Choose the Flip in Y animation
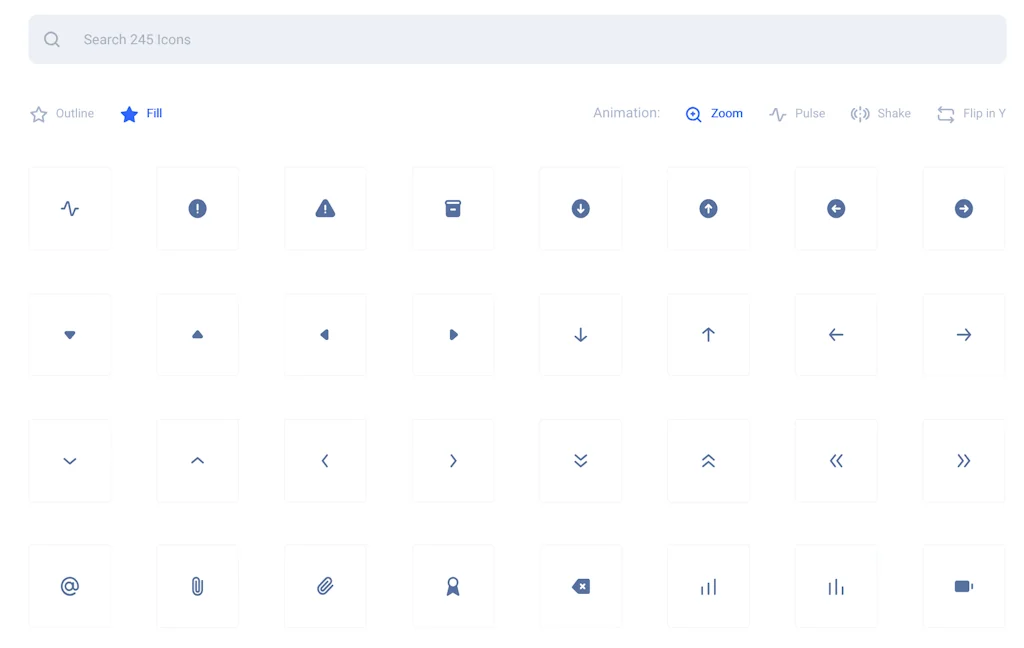1024x648 pixels. pyautogui.click(x=971, y=113)
